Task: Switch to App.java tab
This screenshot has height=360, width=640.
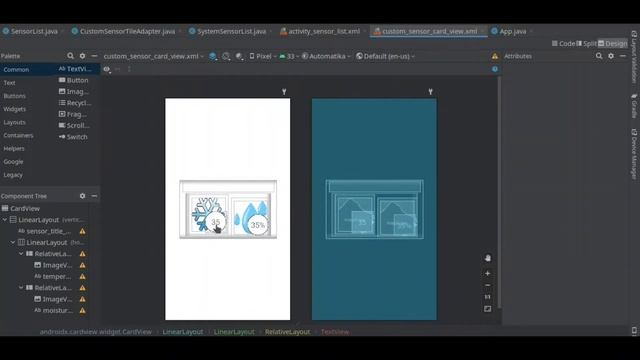Action: pos(512,31)
